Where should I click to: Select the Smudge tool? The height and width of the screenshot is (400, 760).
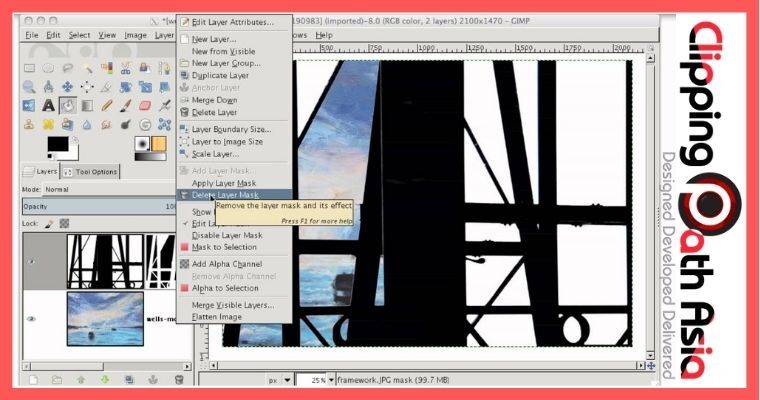click(x=107, y=125)
